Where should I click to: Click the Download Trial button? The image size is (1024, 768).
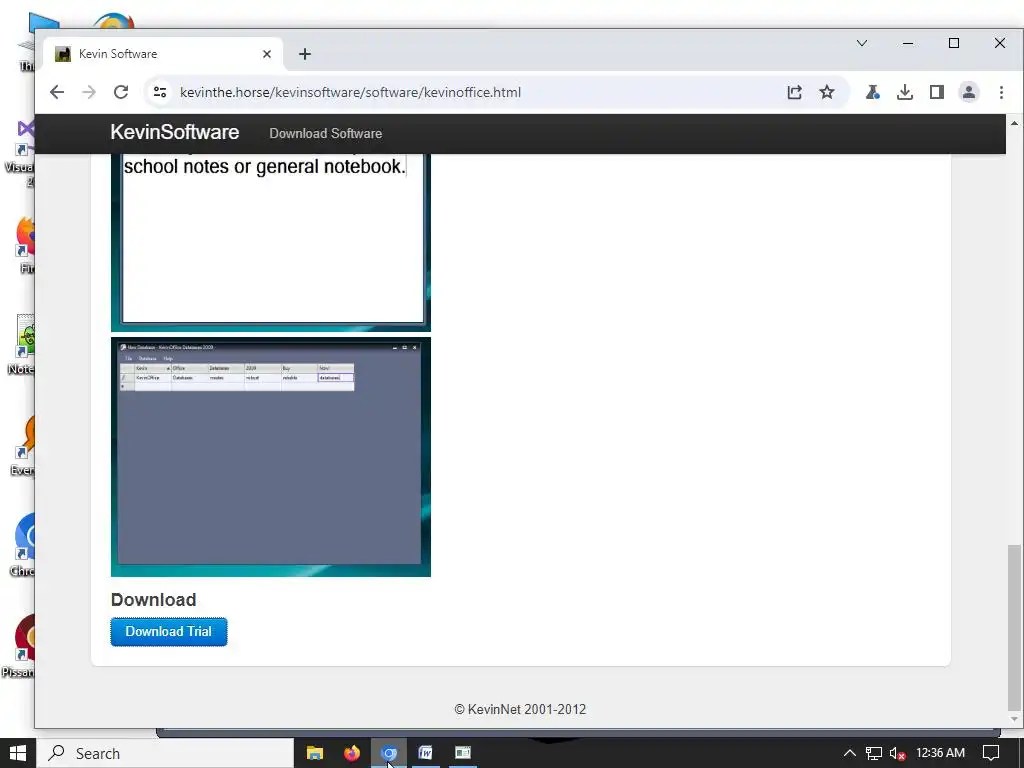[168, 632]
